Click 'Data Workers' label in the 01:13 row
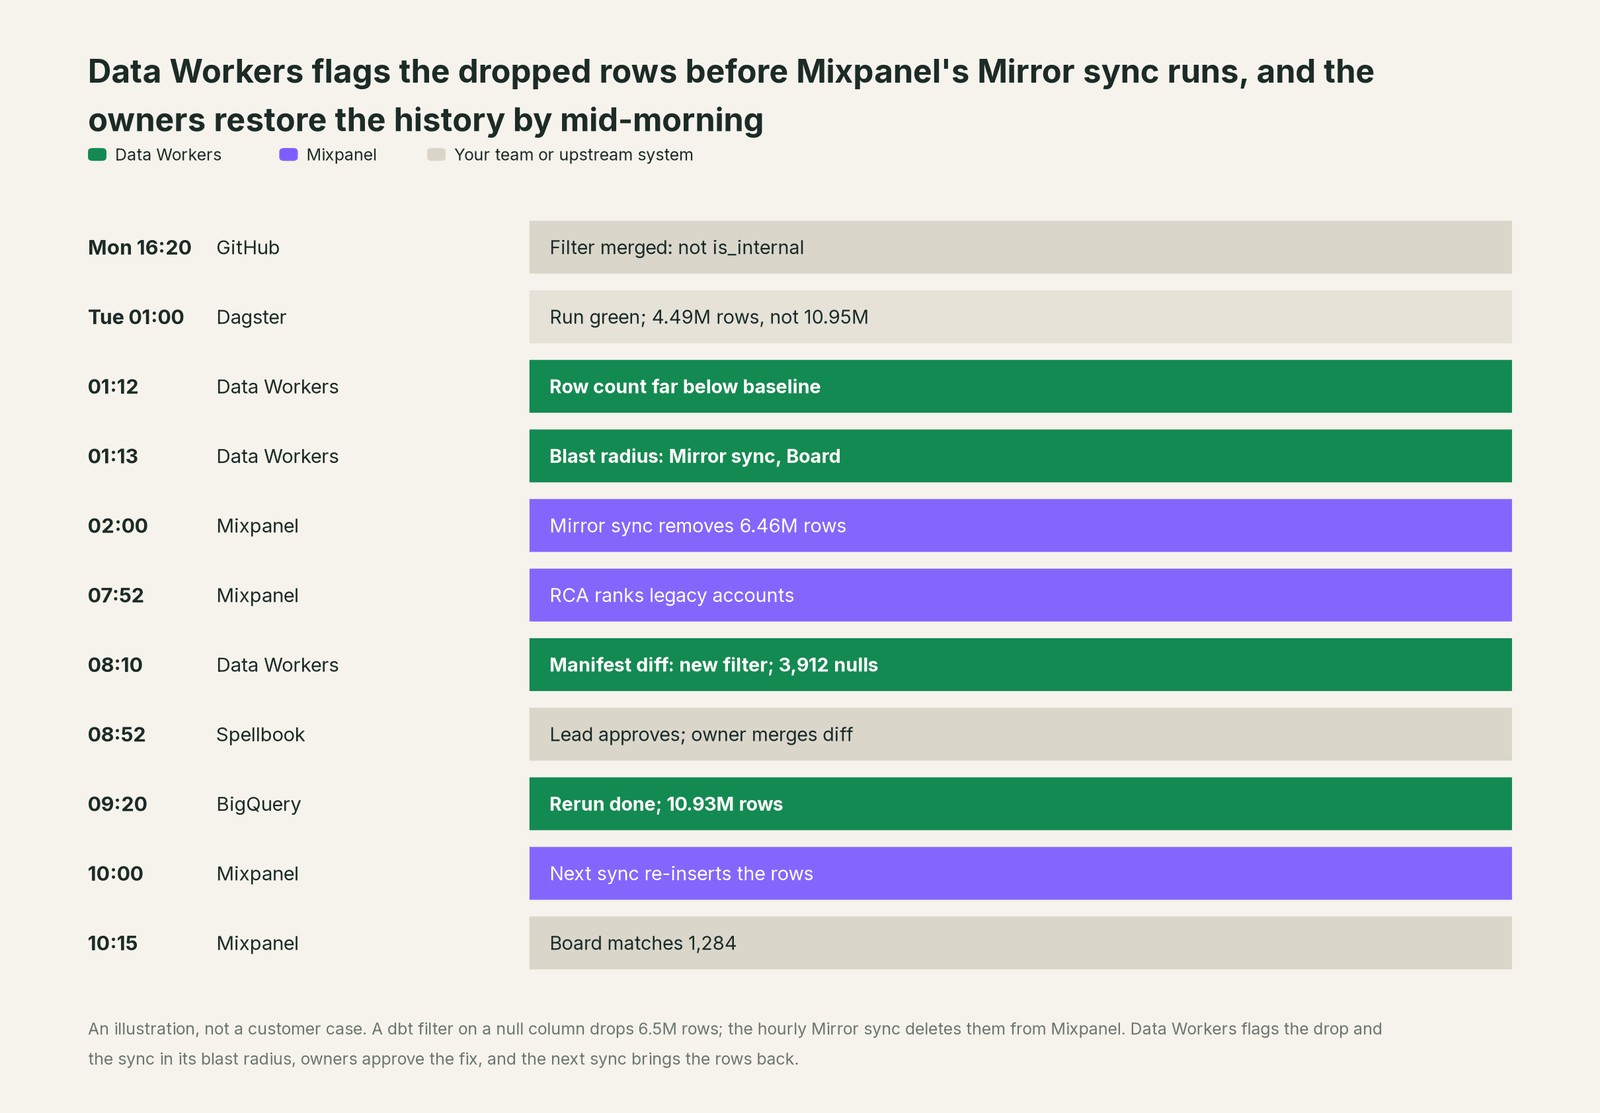Screen dimensions: 1600x1113 point(277,456)
